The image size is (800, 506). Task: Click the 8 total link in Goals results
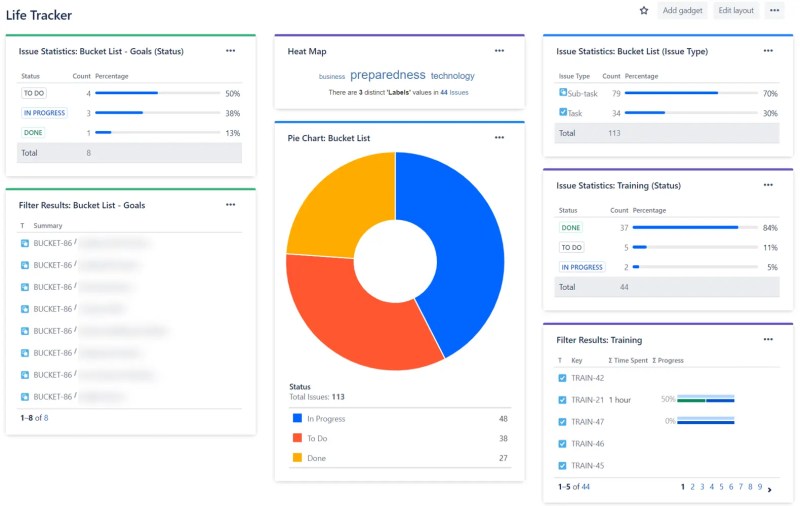pos(46,418)
